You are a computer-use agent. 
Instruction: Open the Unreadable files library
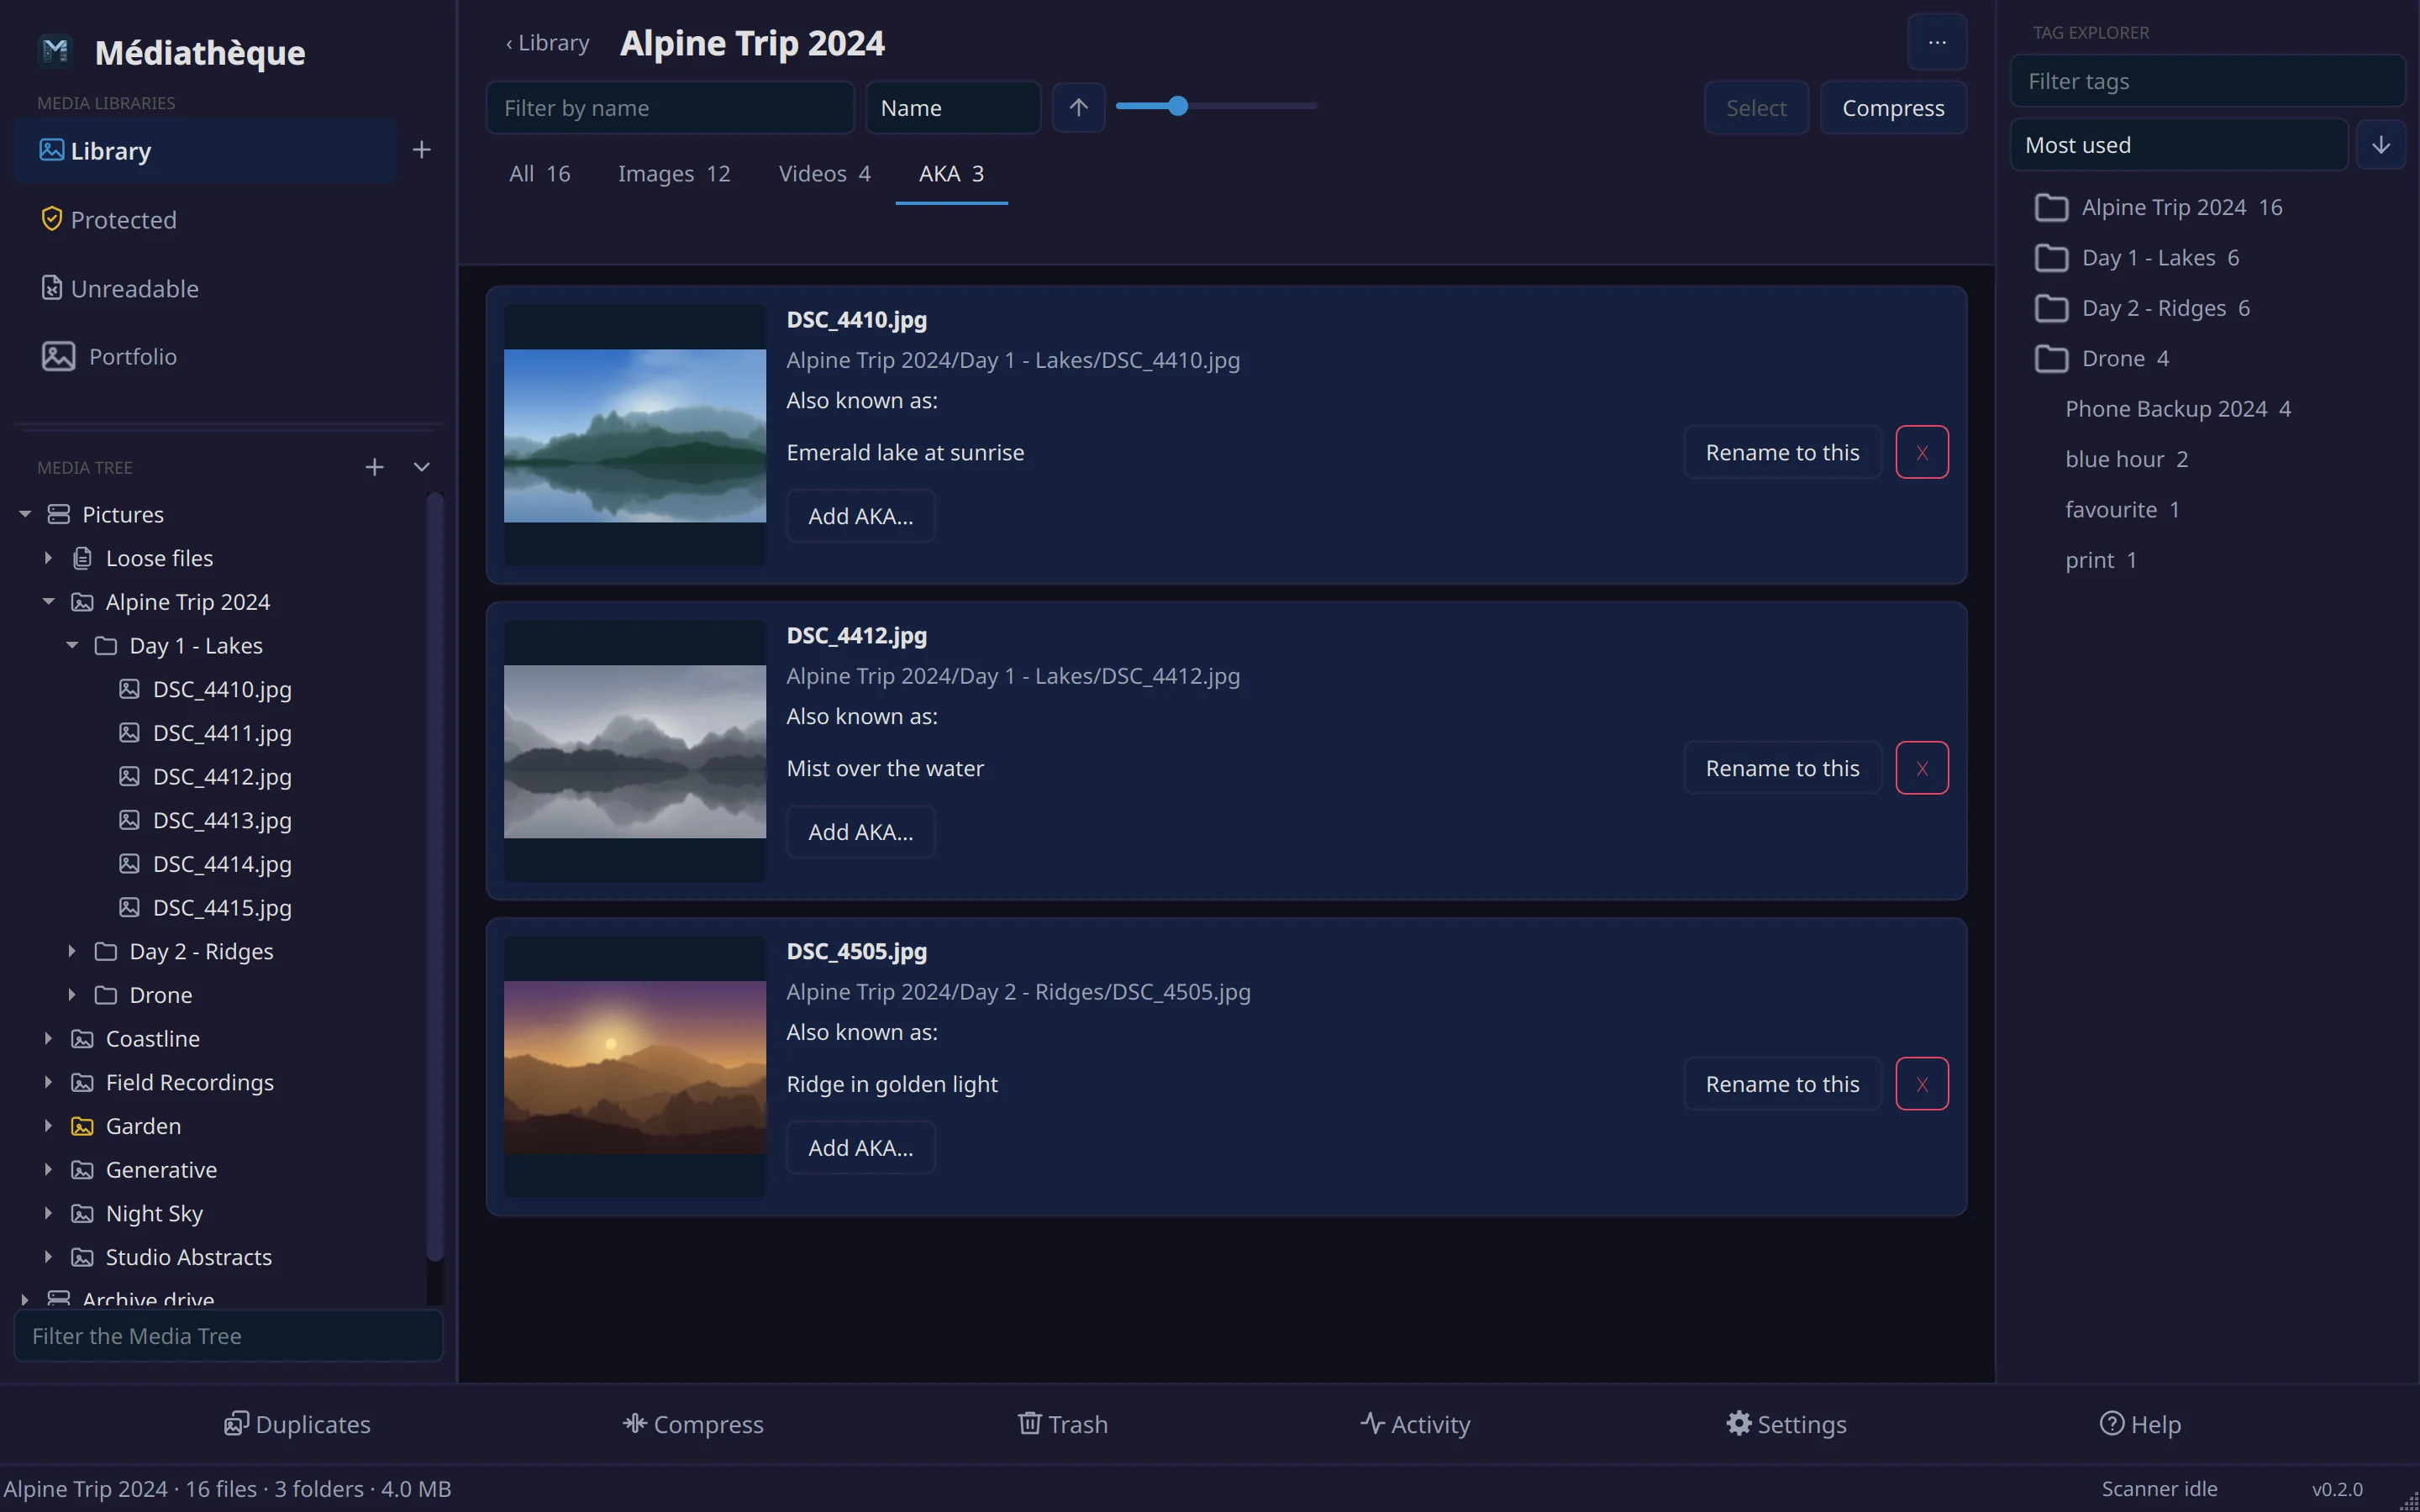point(119,288)
